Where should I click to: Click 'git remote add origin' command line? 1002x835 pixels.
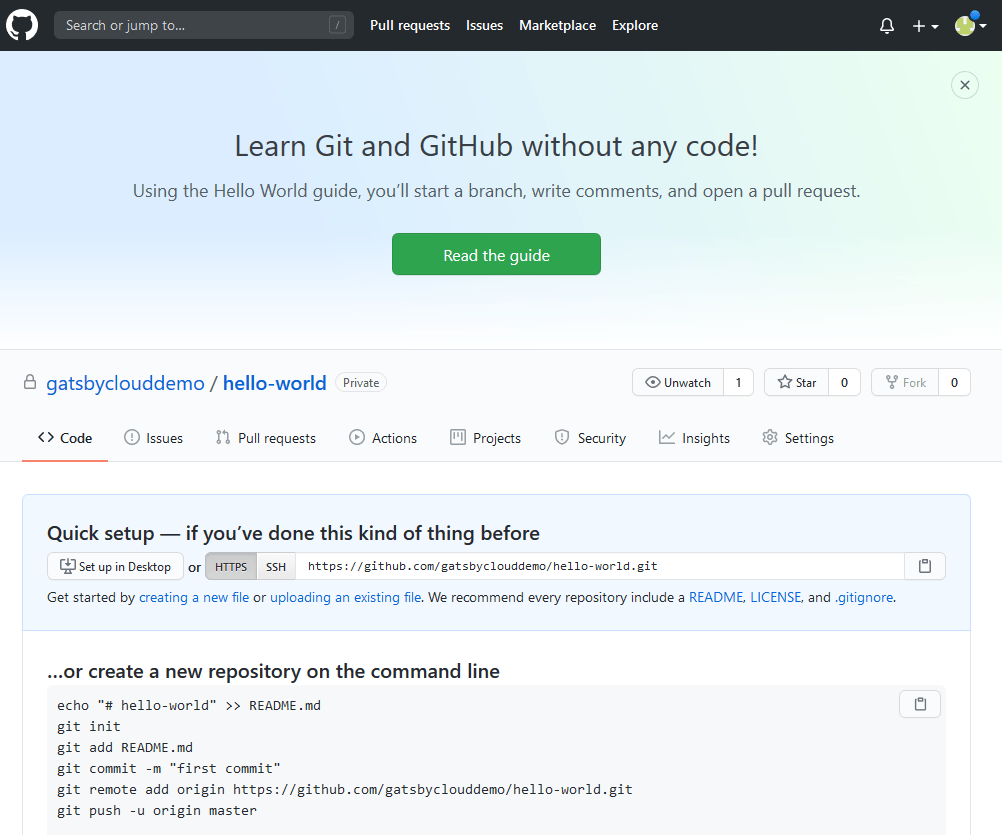[x=344, y=790]
